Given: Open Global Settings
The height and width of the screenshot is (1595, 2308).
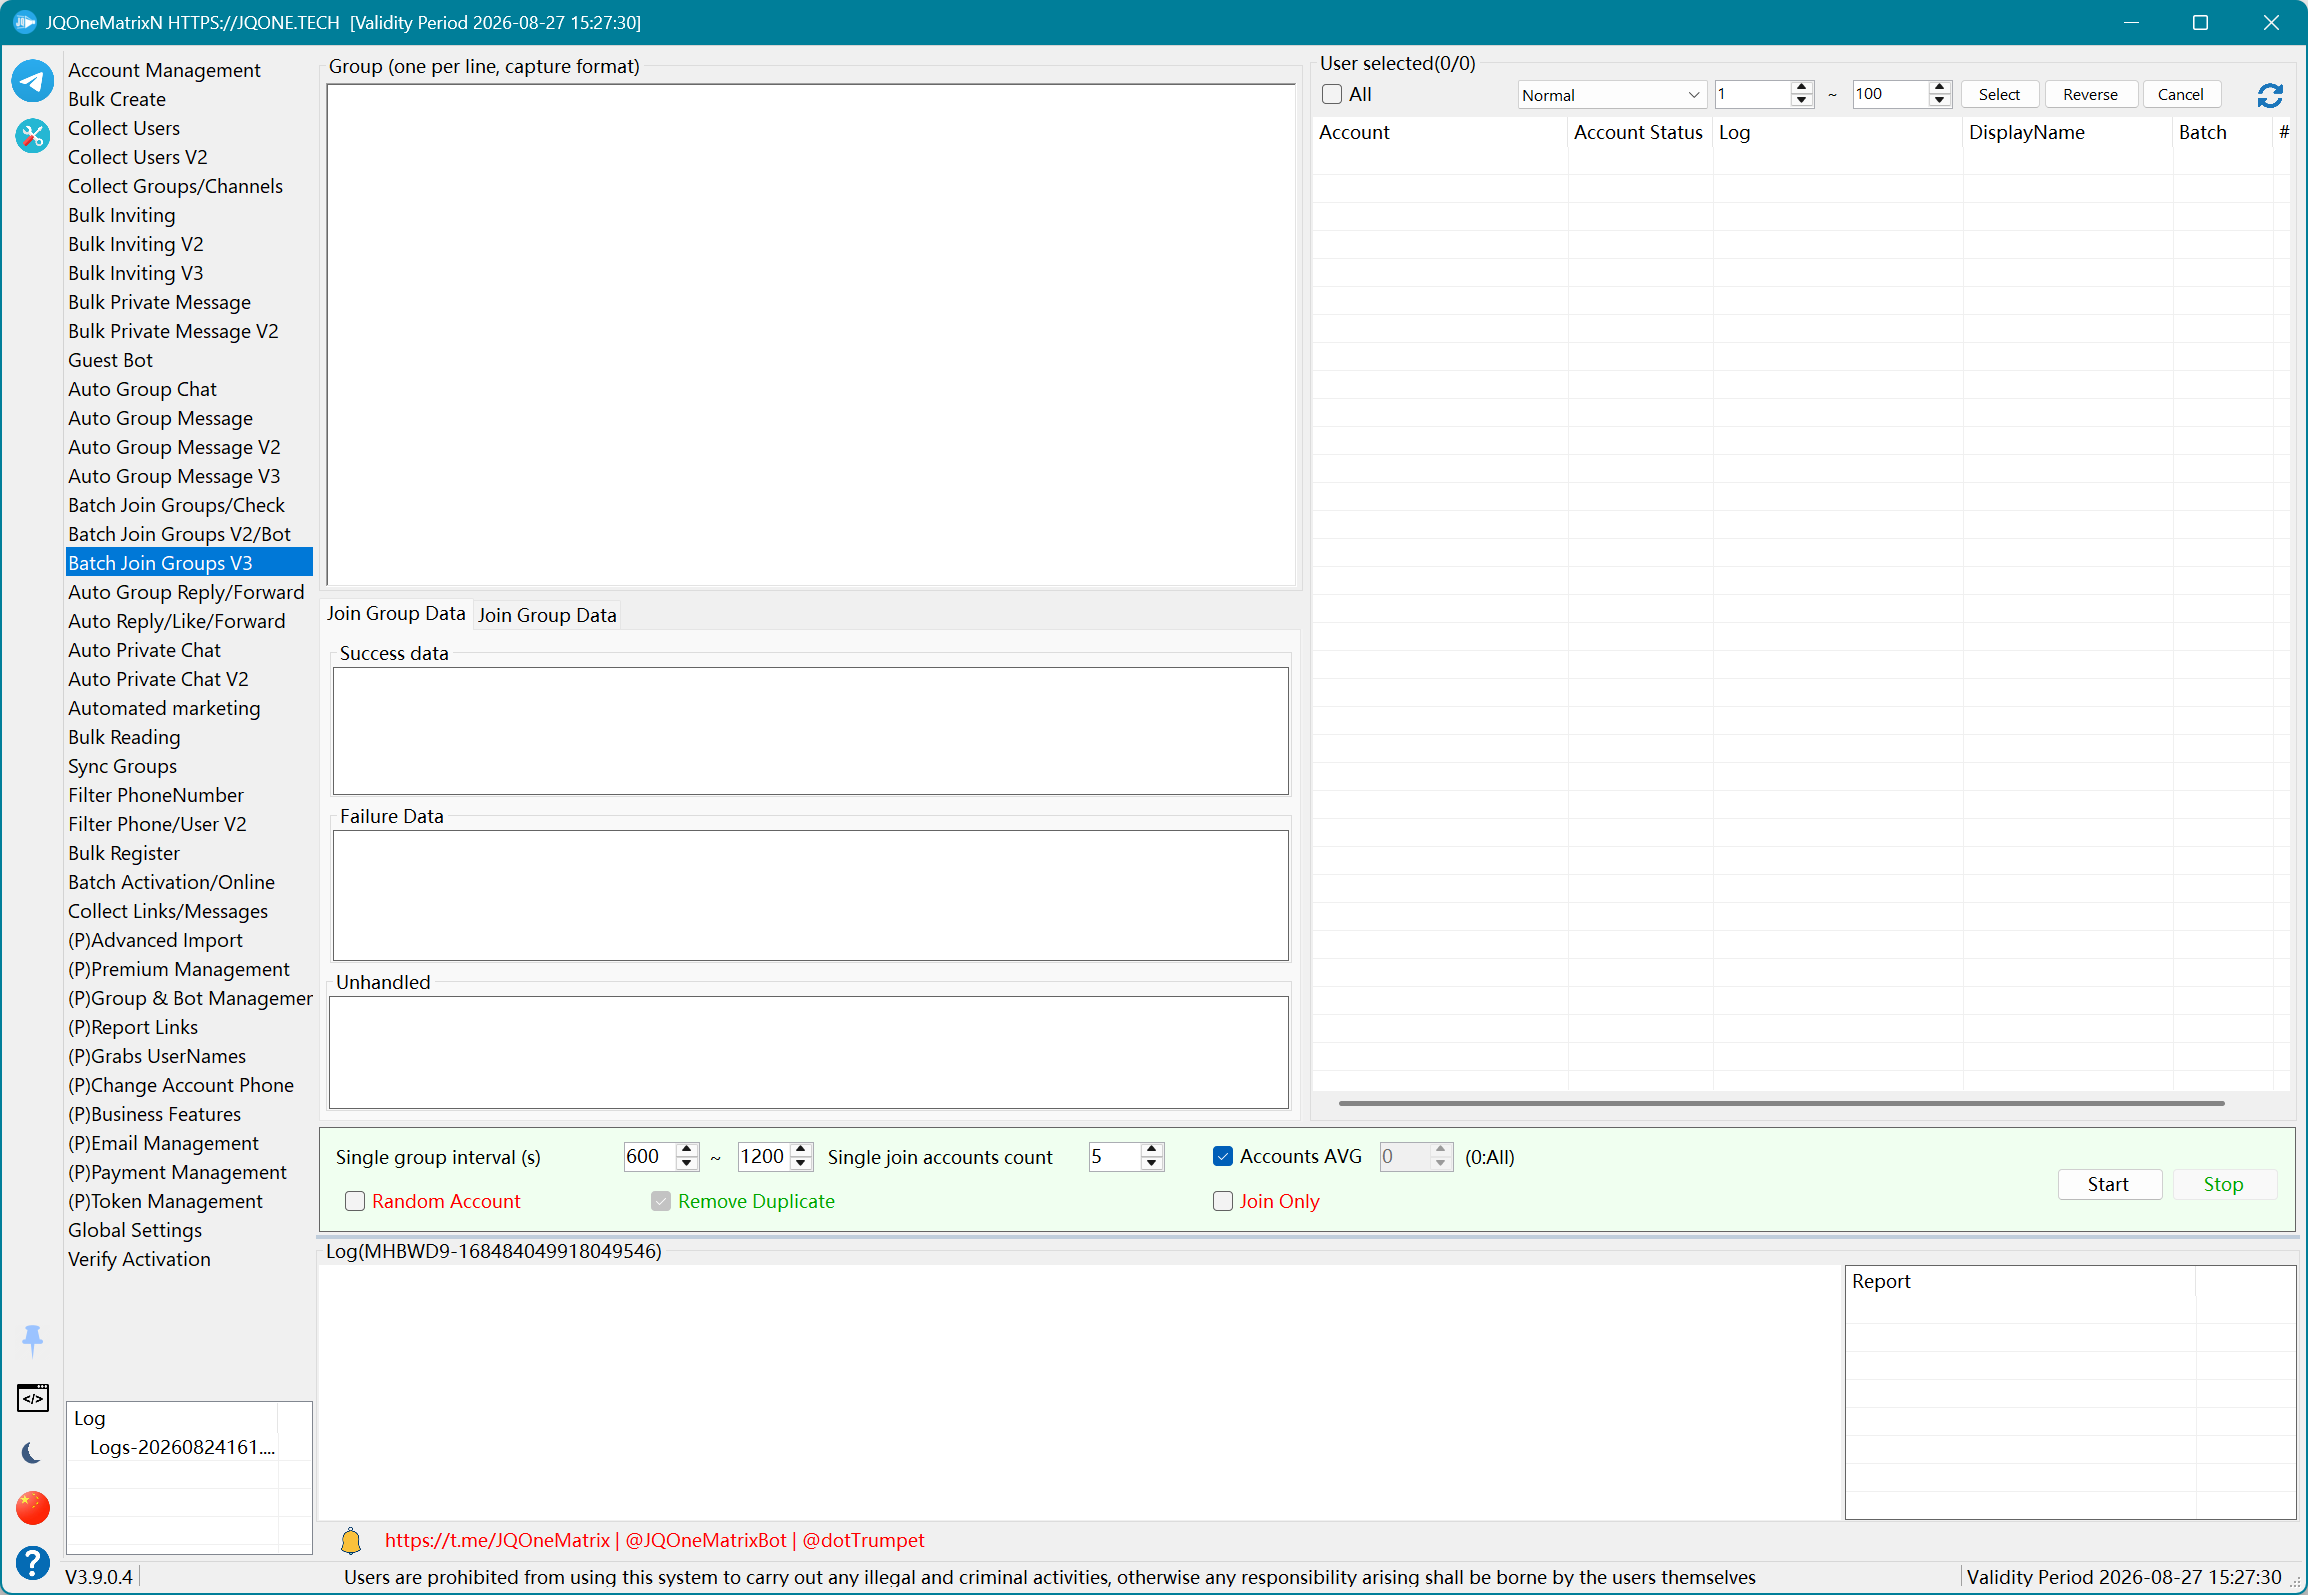Looking at the screenshot, I should 135,1230.
